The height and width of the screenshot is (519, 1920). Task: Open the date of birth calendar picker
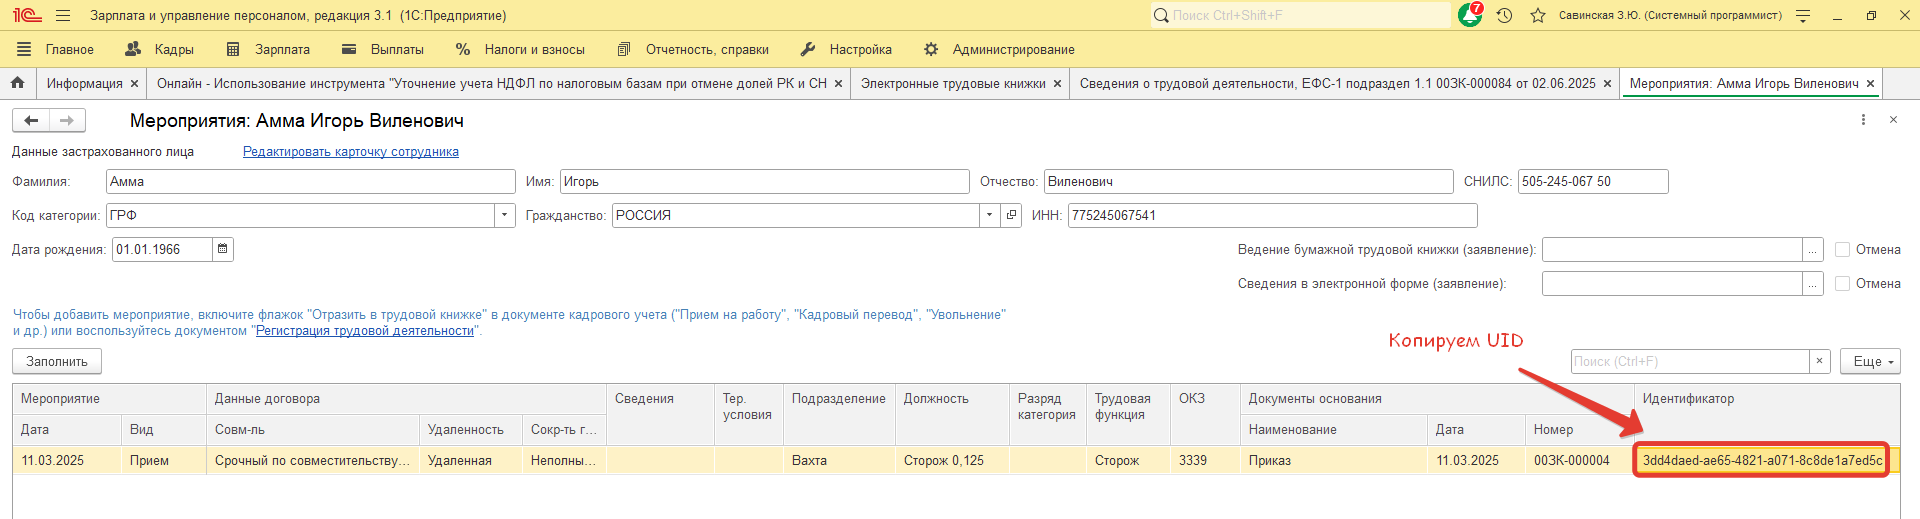(223, 249)
